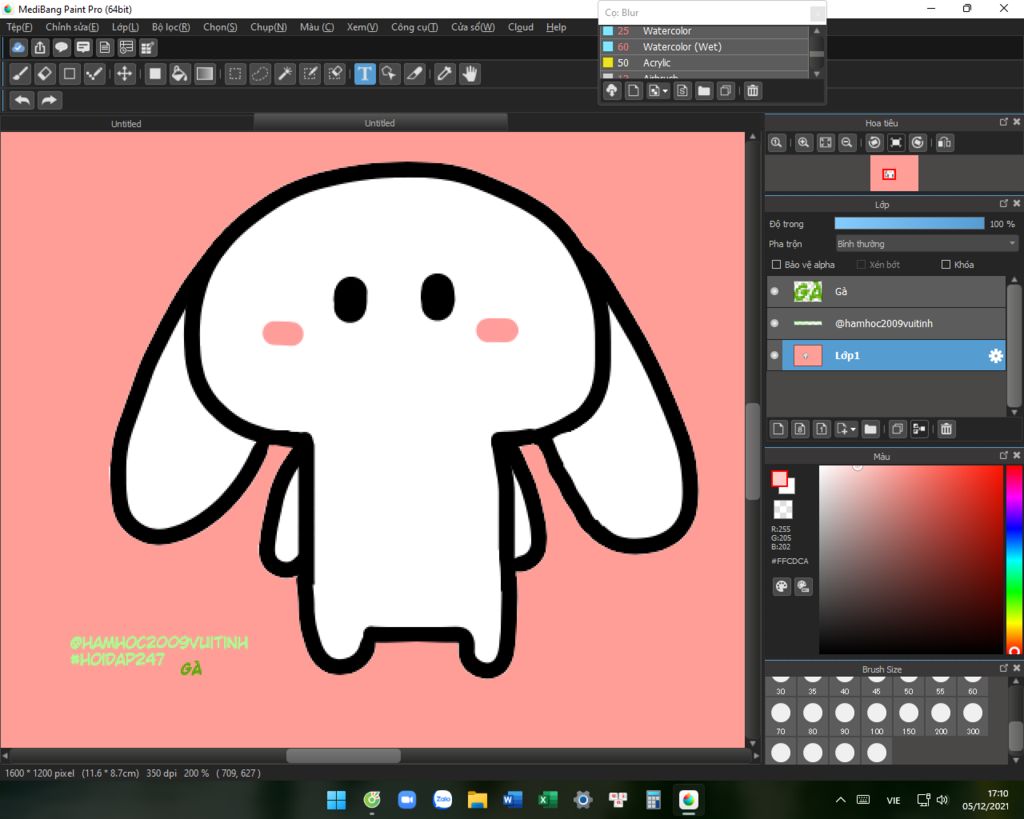
Task: Expand the add-layer dropdown in Layers panel
Action: tap(846, 429)
